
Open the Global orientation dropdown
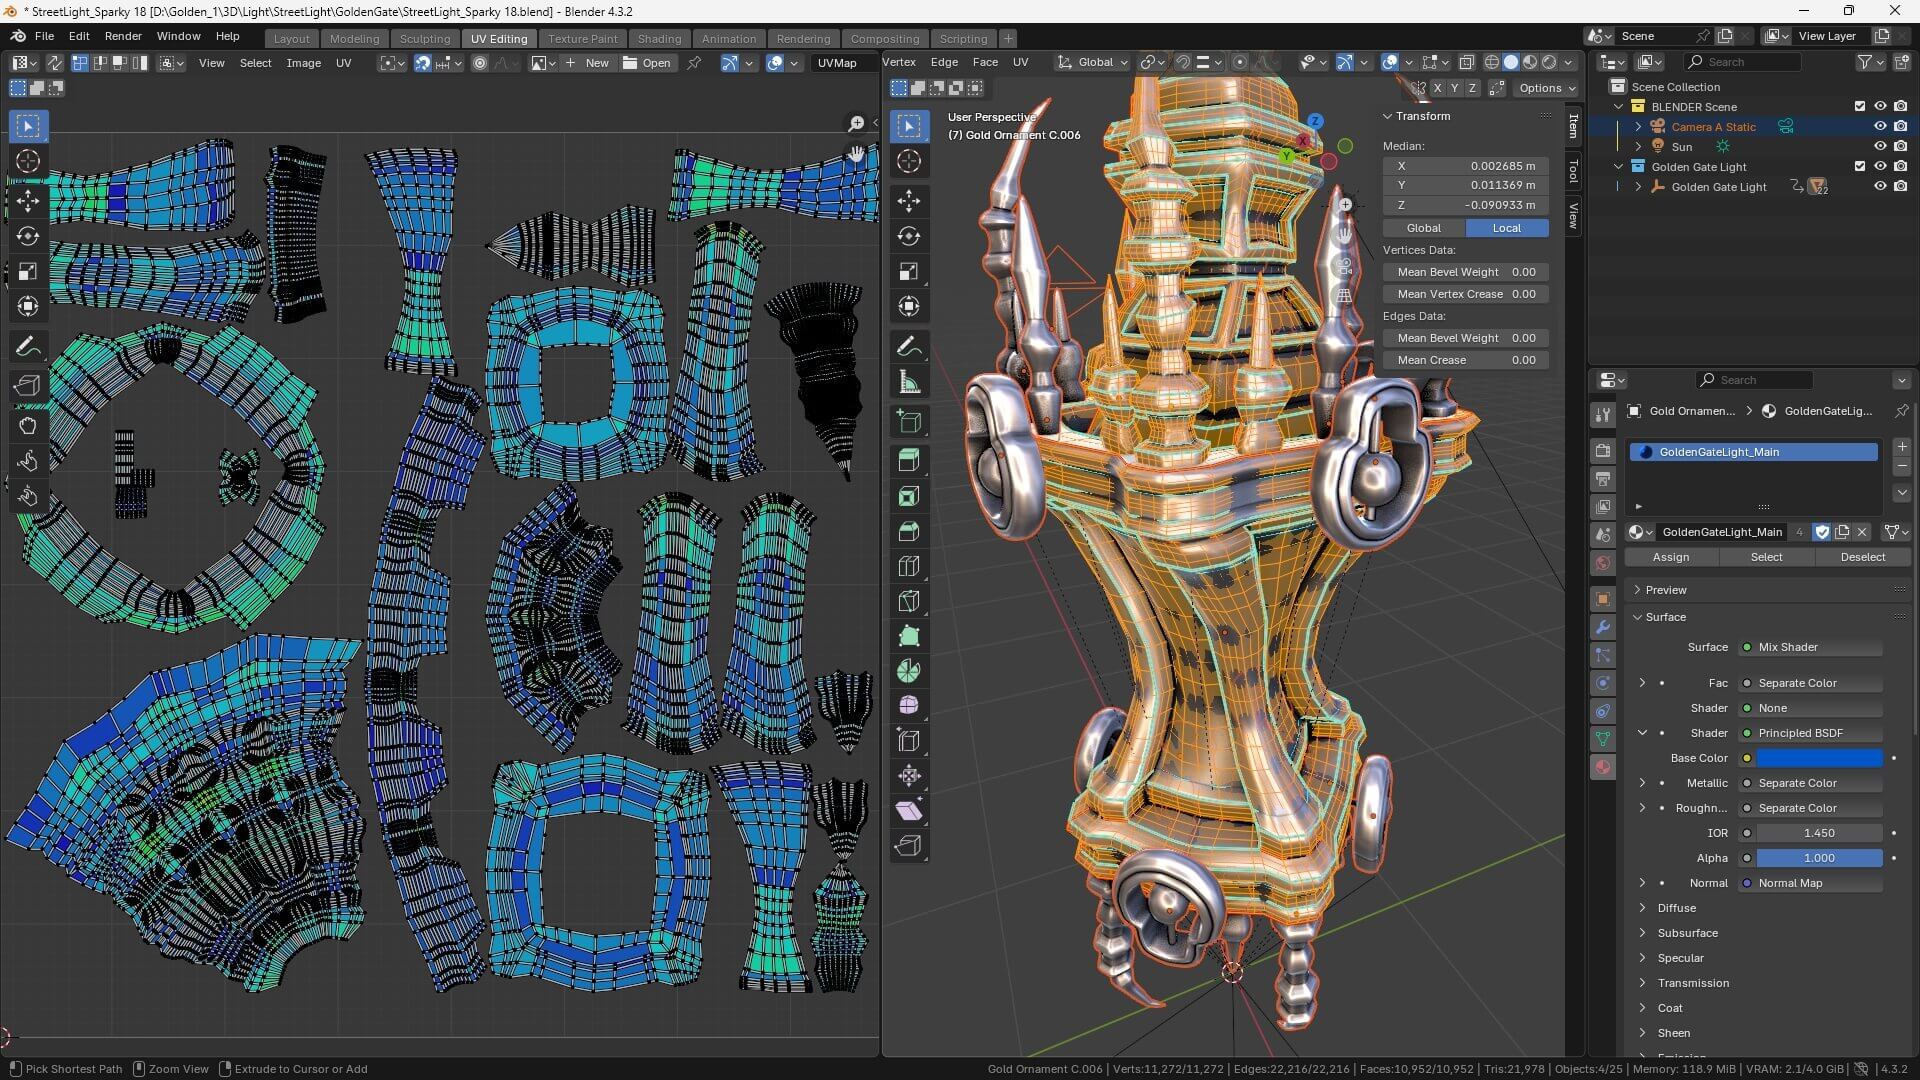(x=1094, y=62)
